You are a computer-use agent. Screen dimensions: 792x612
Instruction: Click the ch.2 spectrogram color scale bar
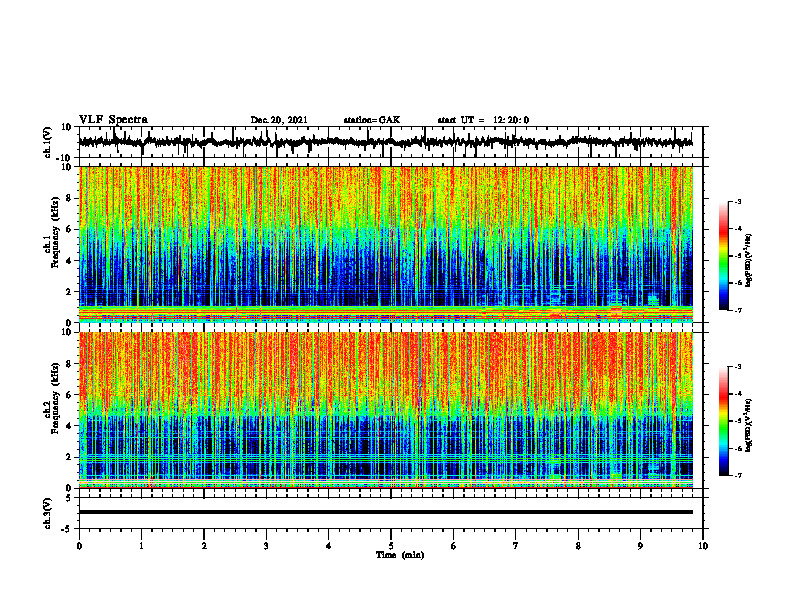click(x=723, y=421)
